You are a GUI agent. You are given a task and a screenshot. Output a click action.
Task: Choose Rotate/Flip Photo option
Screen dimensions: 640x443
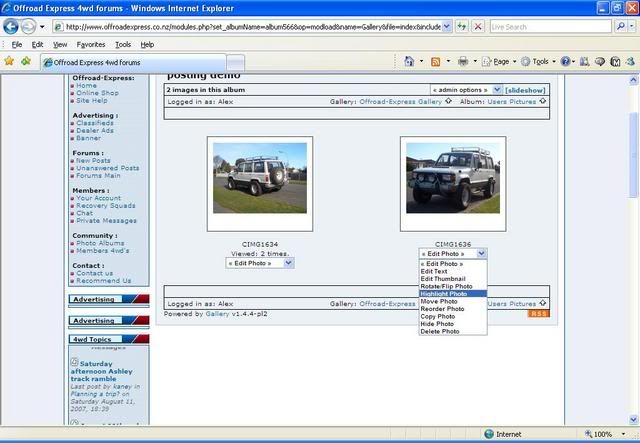pos(446,287)
